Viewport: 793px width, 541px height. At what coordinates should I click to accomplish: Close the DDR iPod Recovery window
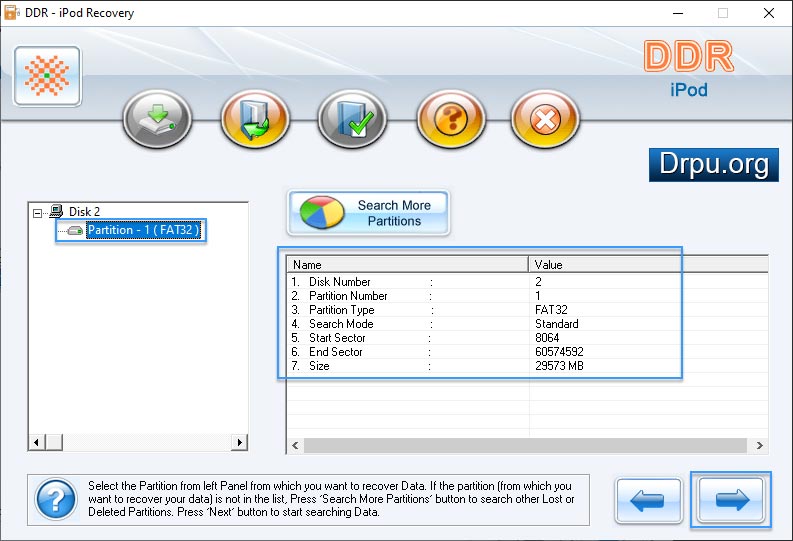(x=769, y=13)
